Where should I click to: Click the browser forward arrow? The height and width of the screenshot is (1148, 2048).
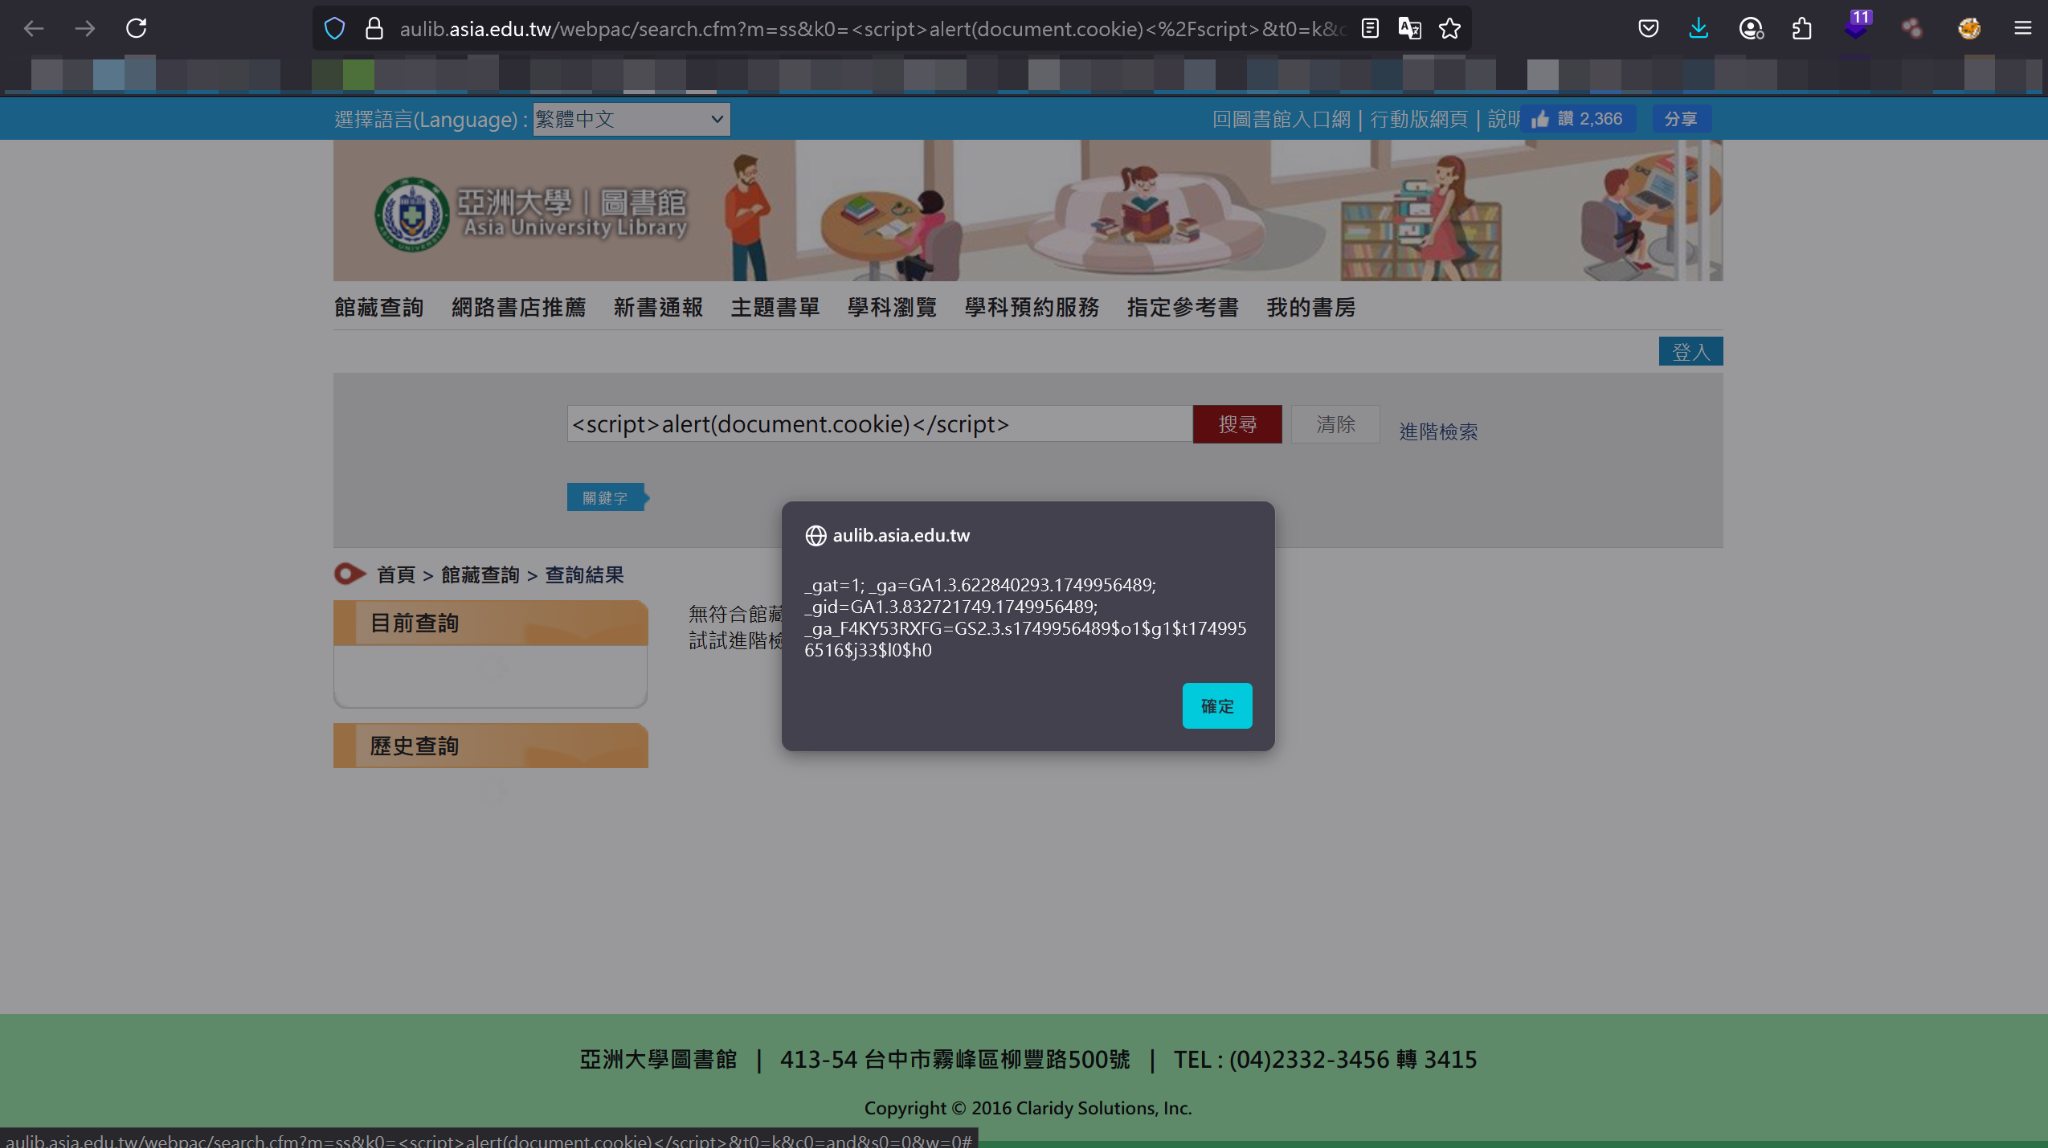[x=85, y=28]
